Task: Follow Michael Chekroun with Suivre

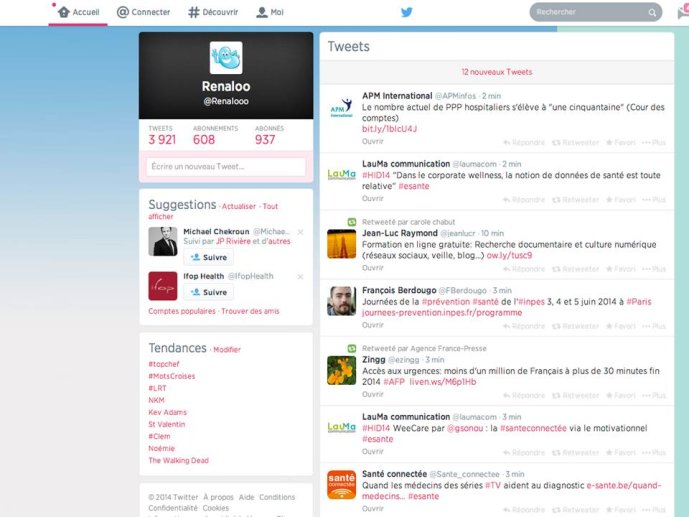Action: point(209,257)
